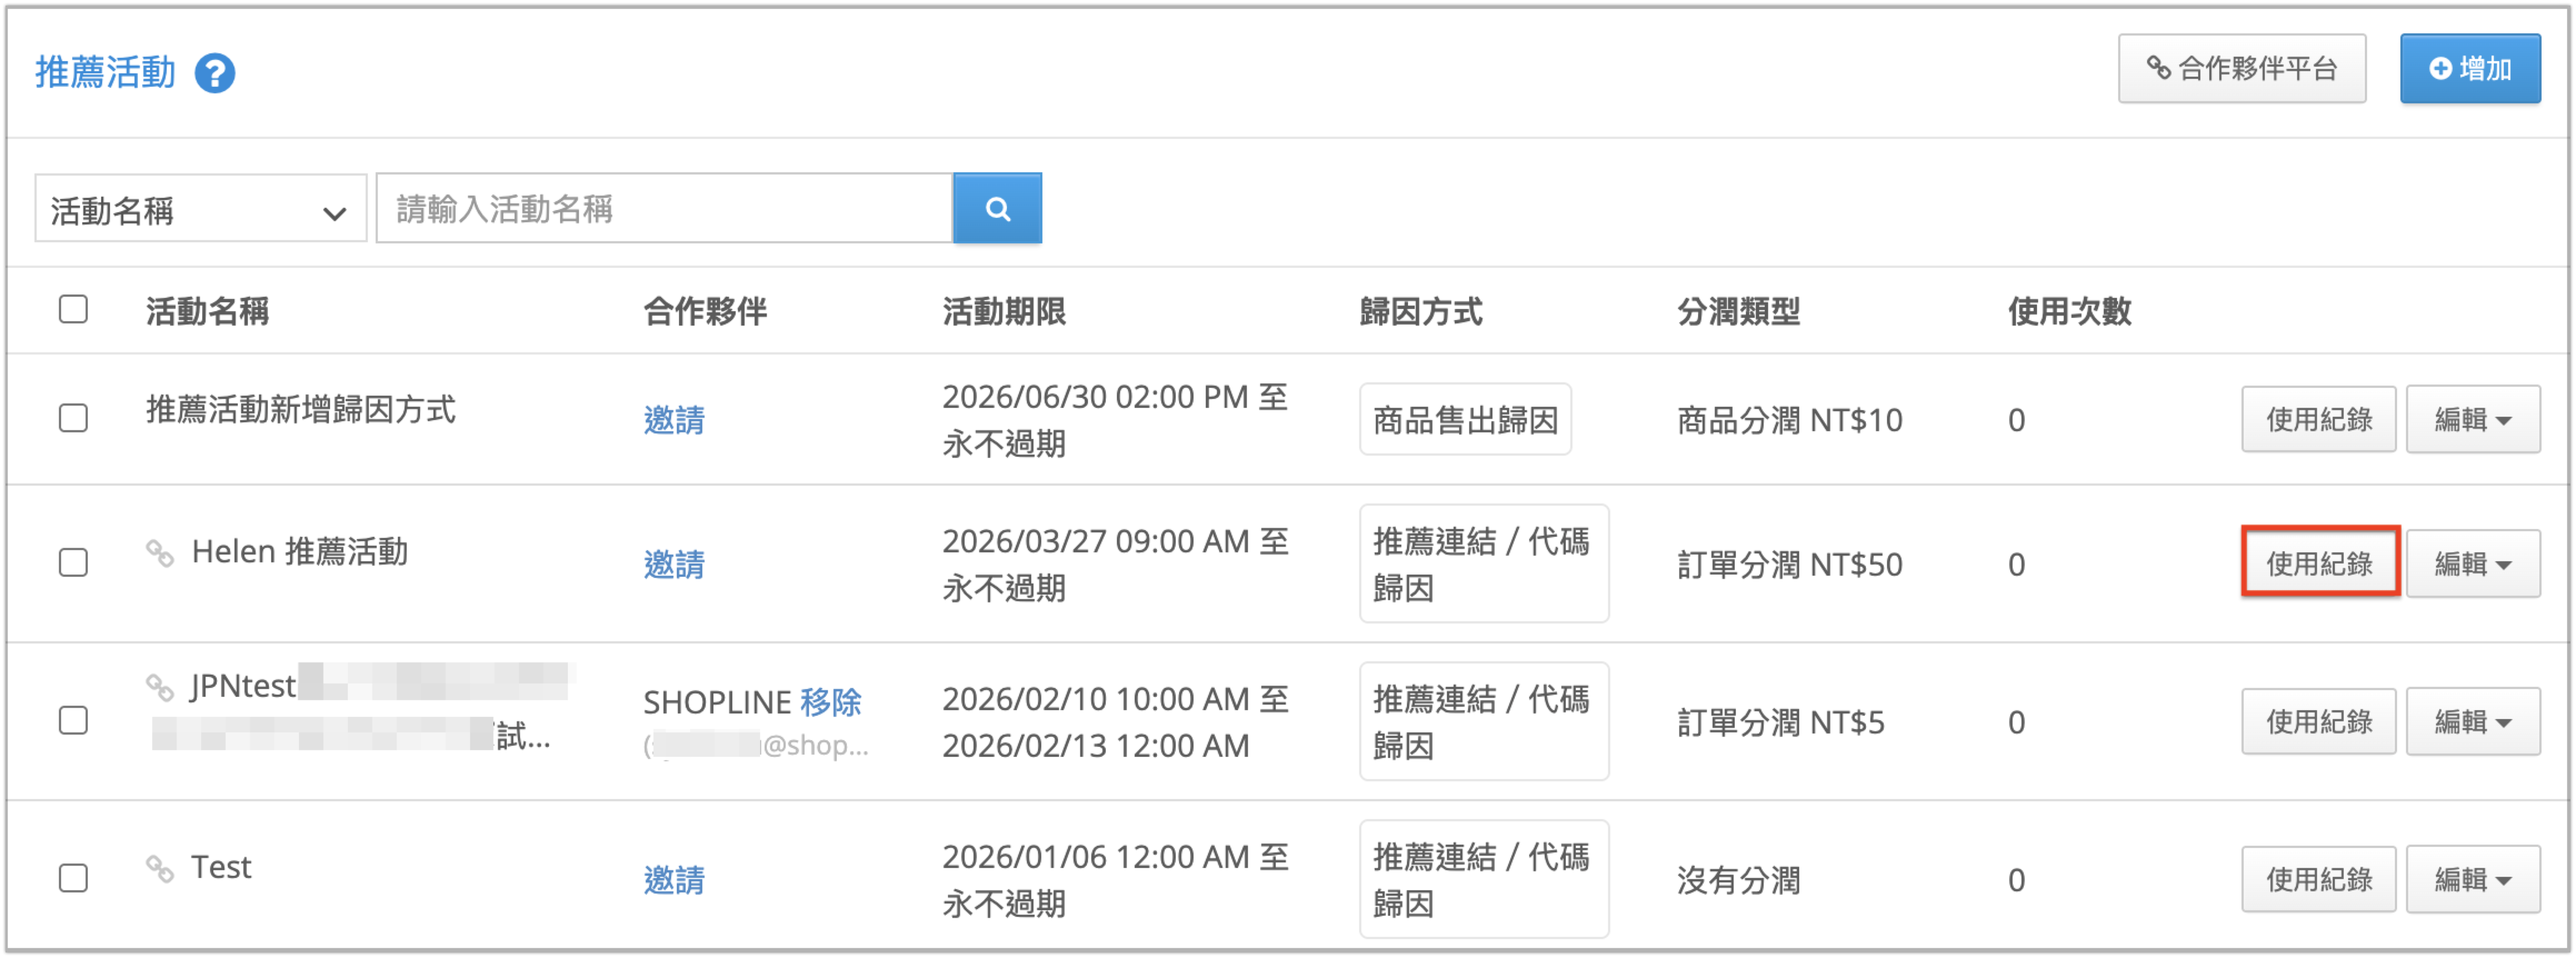Click campaign name Test
The width and height of the screenshot is (2576, 958).
221,867
